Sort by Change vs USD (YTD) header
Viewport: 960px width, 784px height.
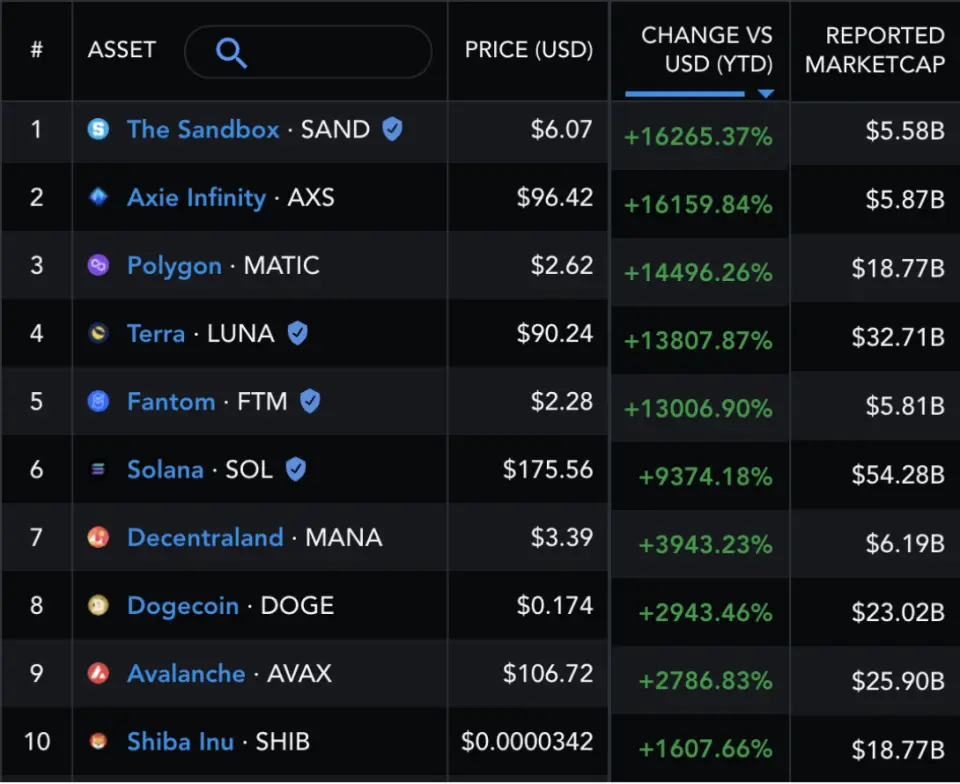pos(706,49)
